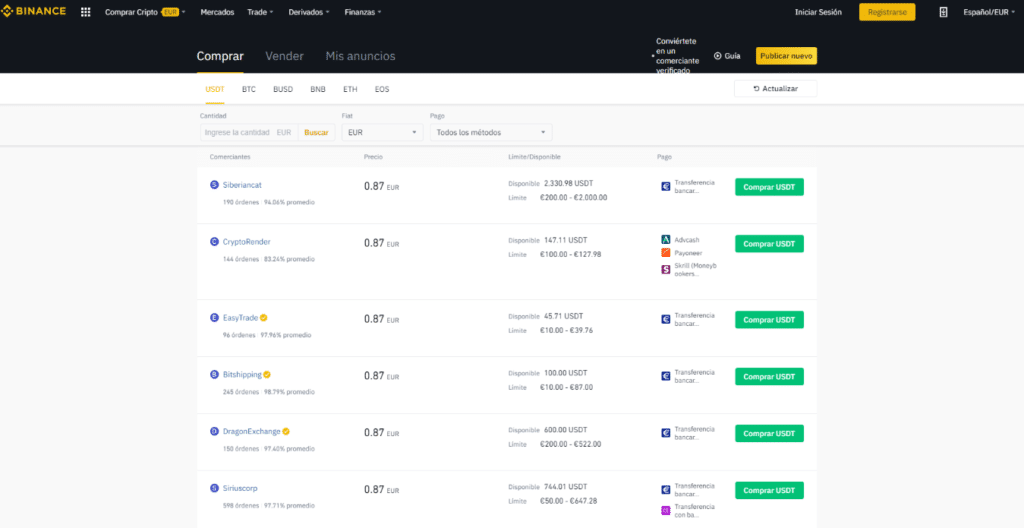1024x528 pixels.
Task: Open Mercados in top navigation
Action: click(x=217, y=12)
